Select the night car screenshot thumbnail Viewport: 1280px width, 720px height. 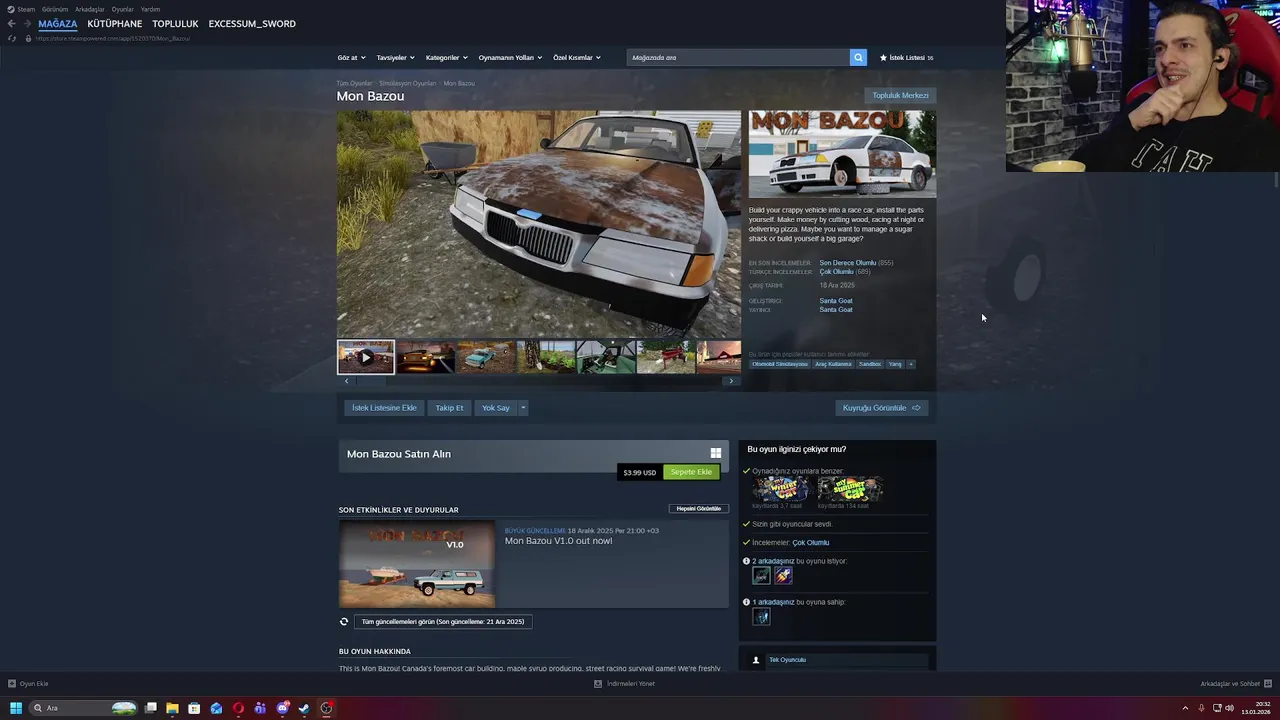tap(426, 357)
